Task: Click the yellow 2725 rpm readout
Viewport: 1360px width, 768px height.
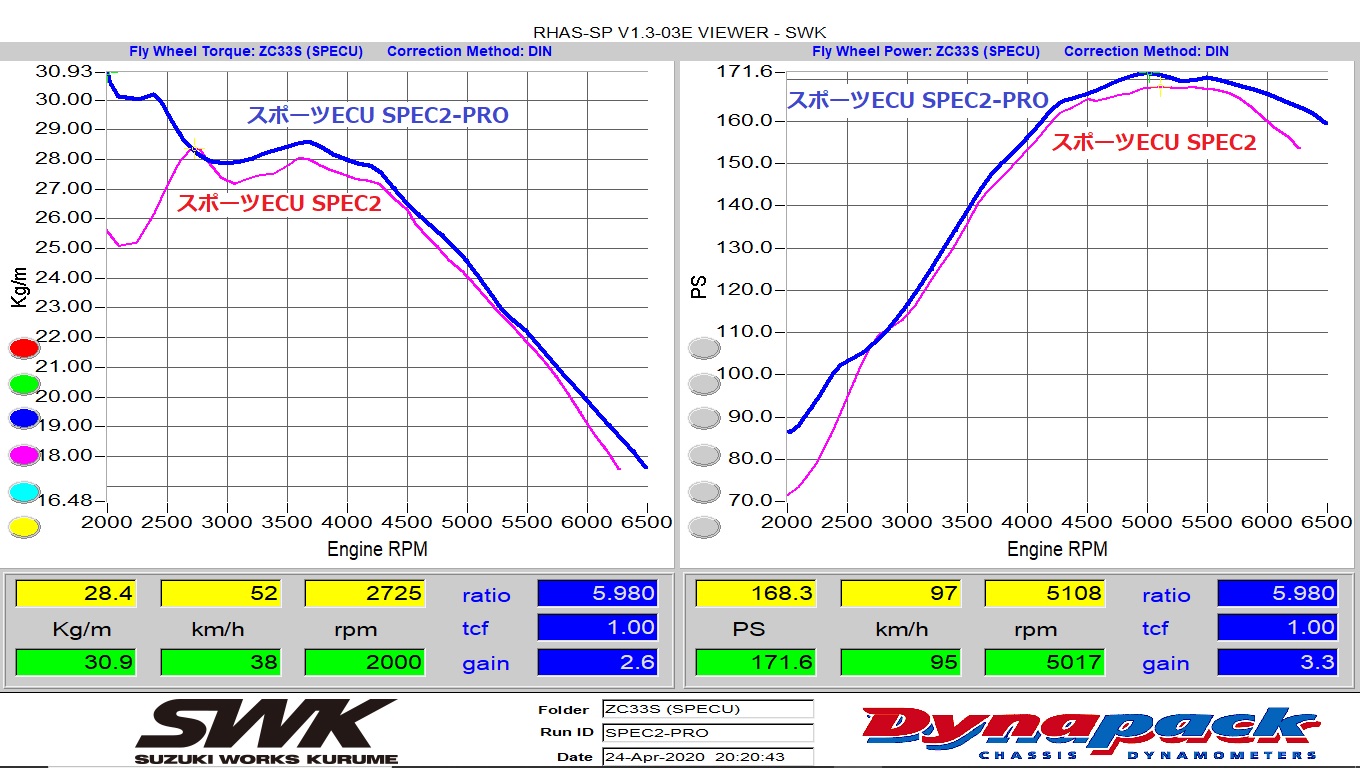Action: point(364,593)
